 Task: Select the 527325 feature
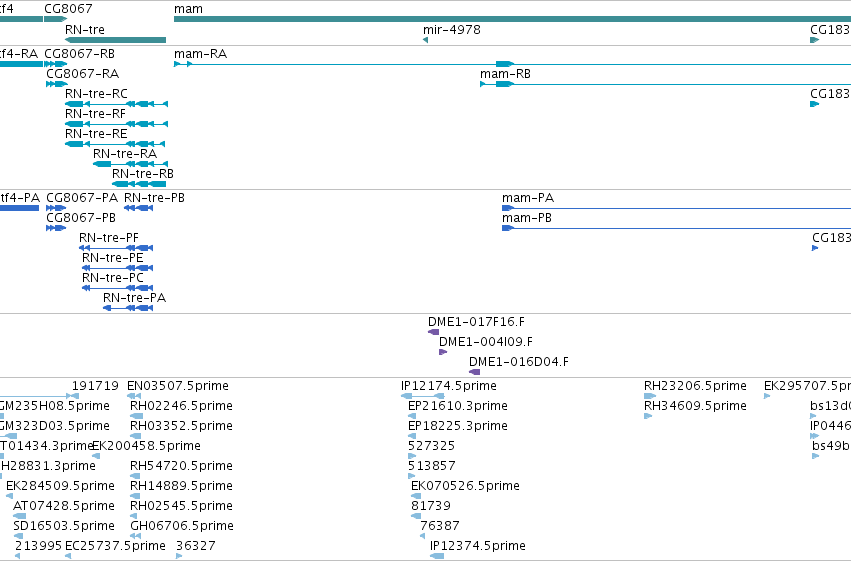click(412, 456)
